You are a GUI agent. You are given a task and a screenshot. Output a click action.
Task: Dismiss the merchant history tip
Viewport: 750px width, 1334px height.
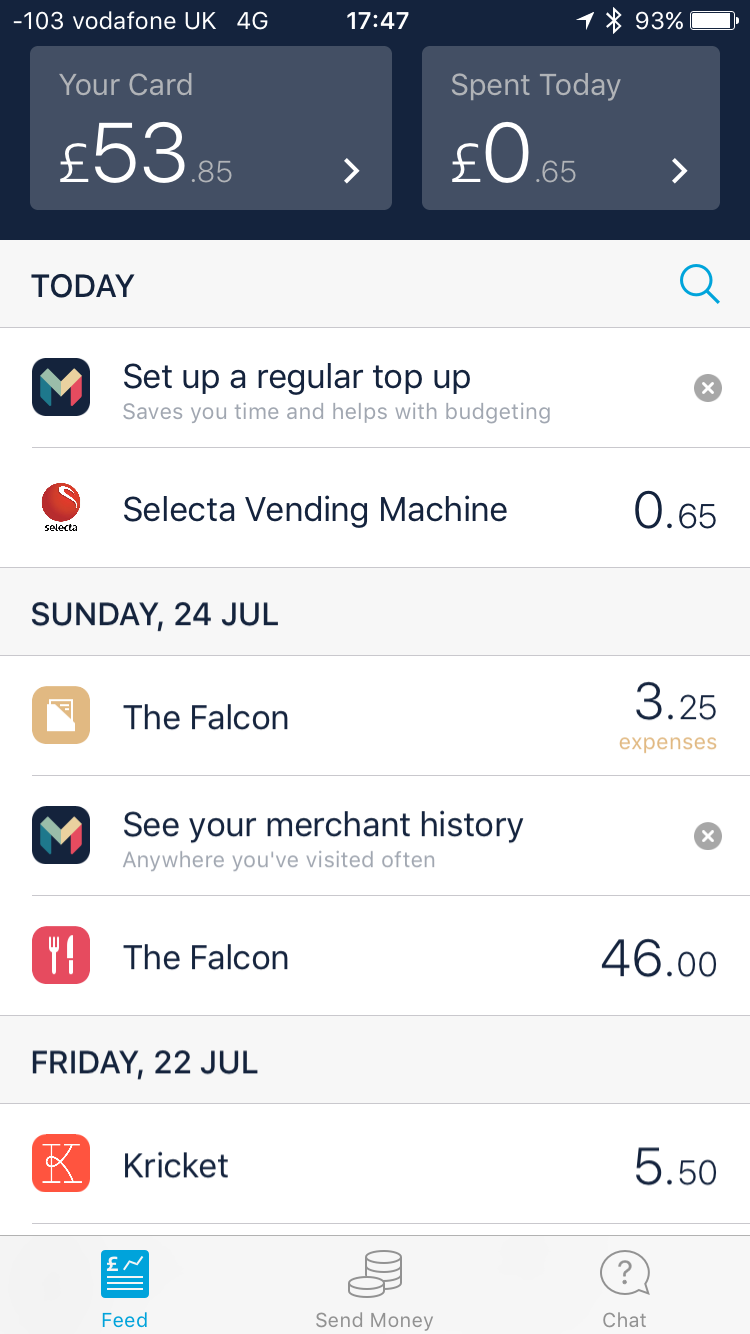pyautogui.click(x=708, y=836)
